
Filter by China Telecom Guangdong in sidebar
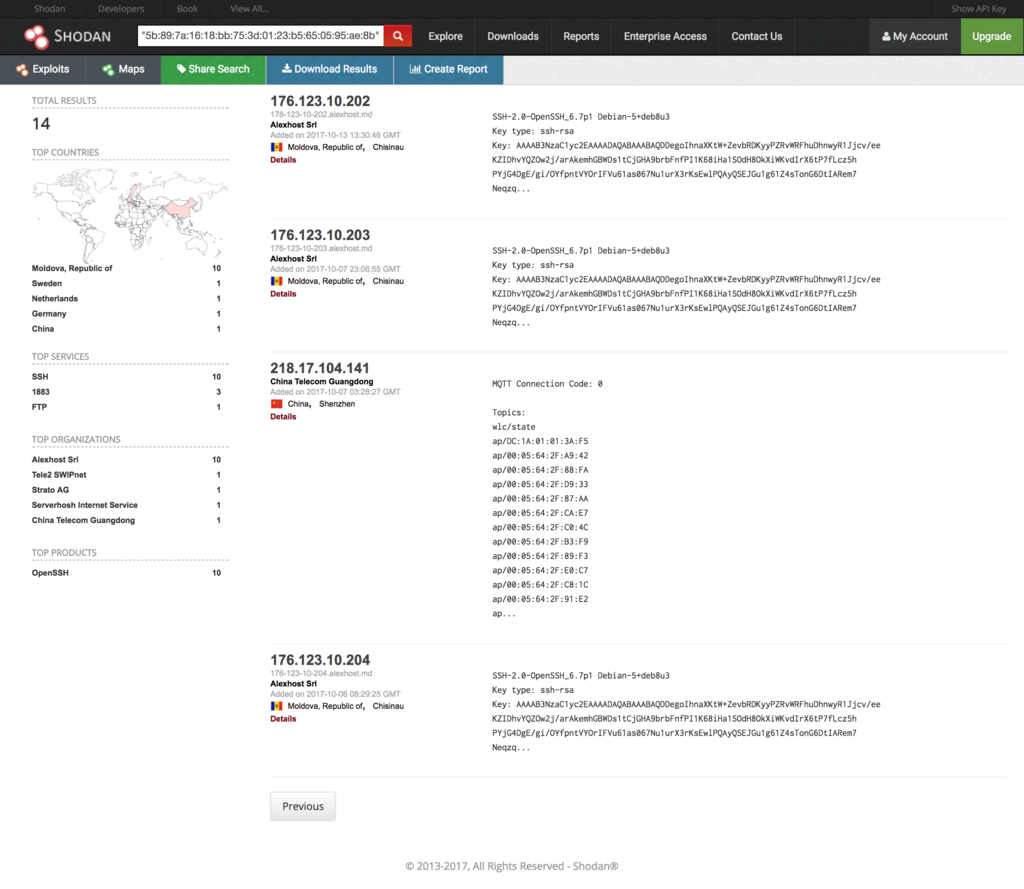(x=84, y=520)
